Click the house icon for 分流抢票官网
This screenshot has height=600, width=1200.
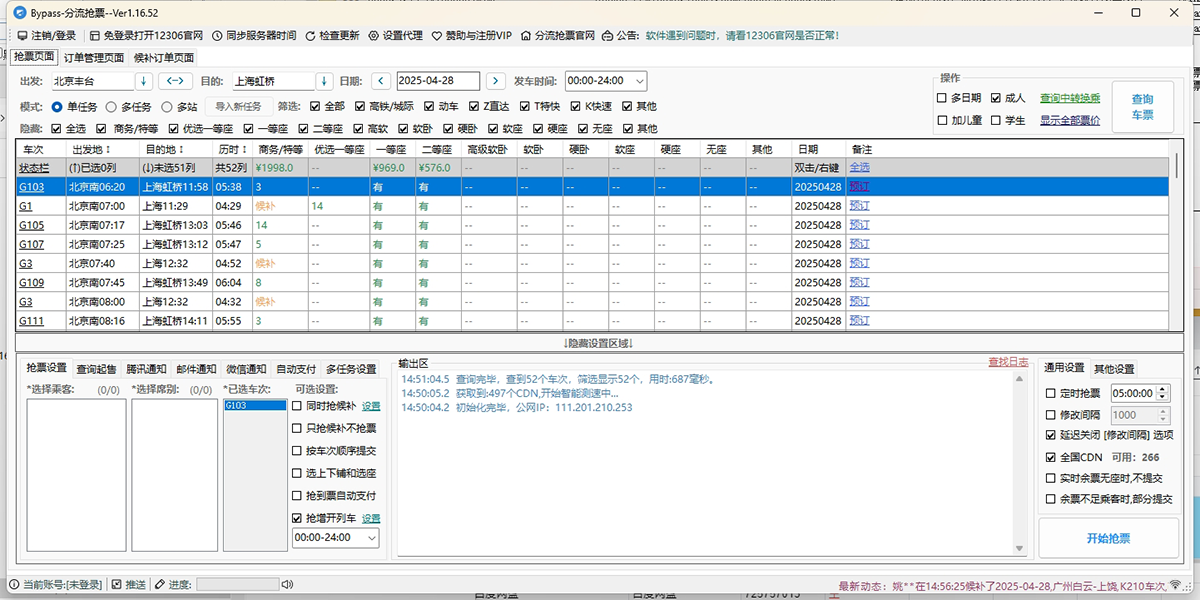pyautogui.click(x=526, y=35)
